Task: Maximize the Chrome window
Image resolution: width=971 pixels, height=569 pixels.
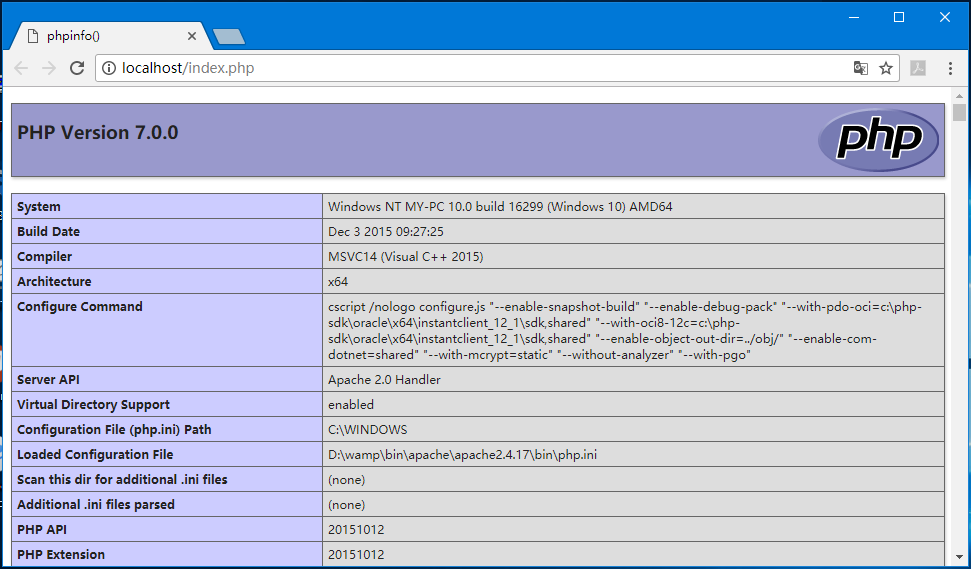Action: 899,17
